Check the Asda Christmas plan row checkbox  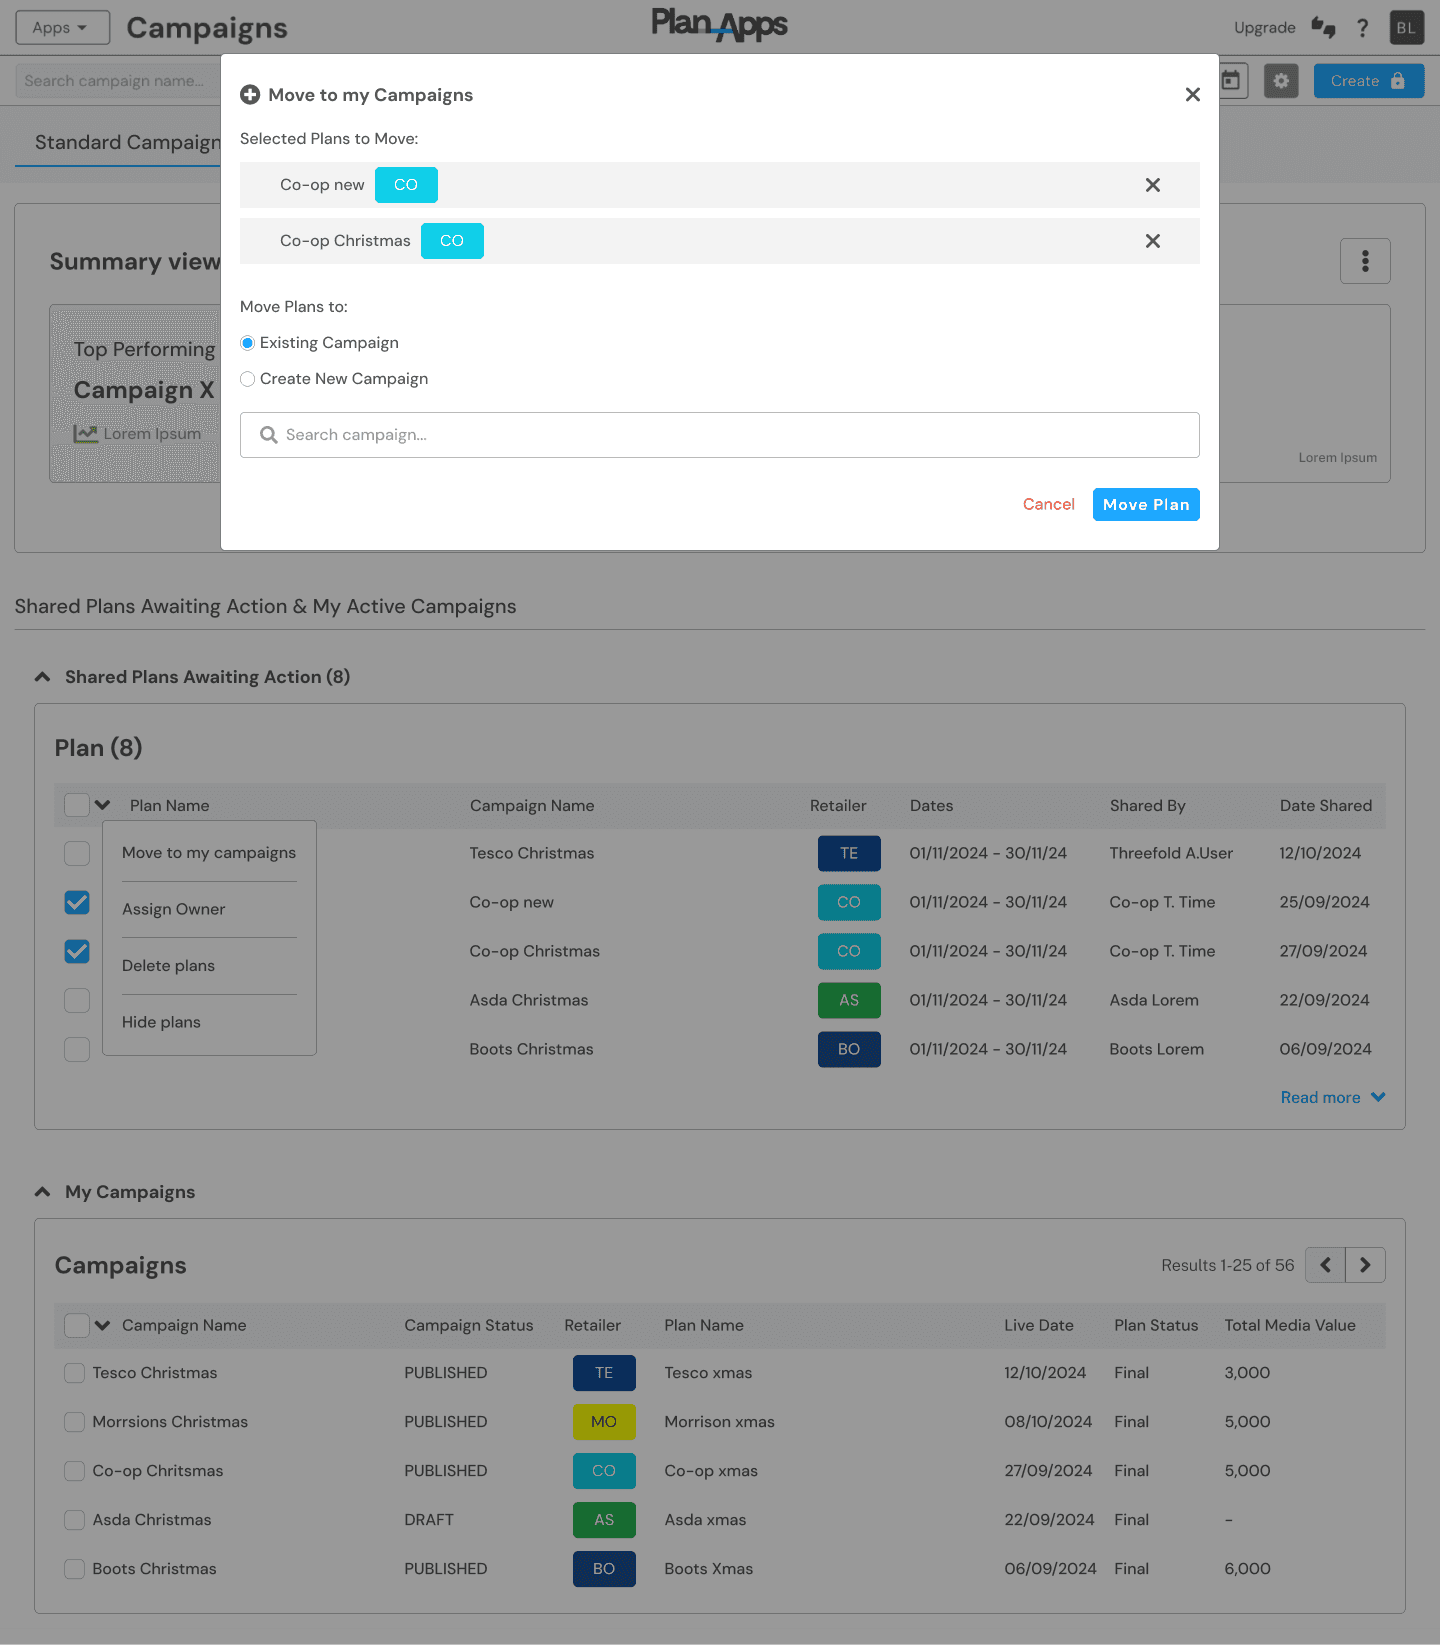[x=77, y=1000]
